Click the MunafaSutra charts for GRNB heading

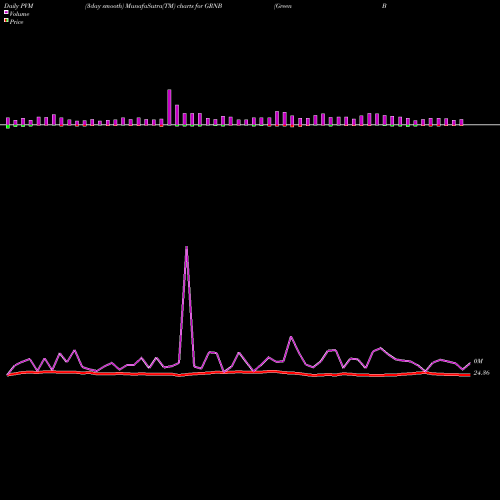154,6
